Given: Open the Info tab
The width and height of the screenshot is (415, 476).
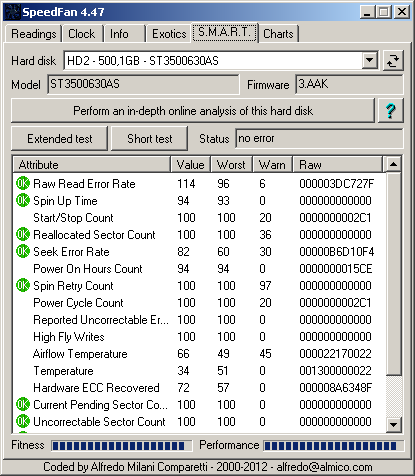Looking at the screenshot, I should click(124, 34).
